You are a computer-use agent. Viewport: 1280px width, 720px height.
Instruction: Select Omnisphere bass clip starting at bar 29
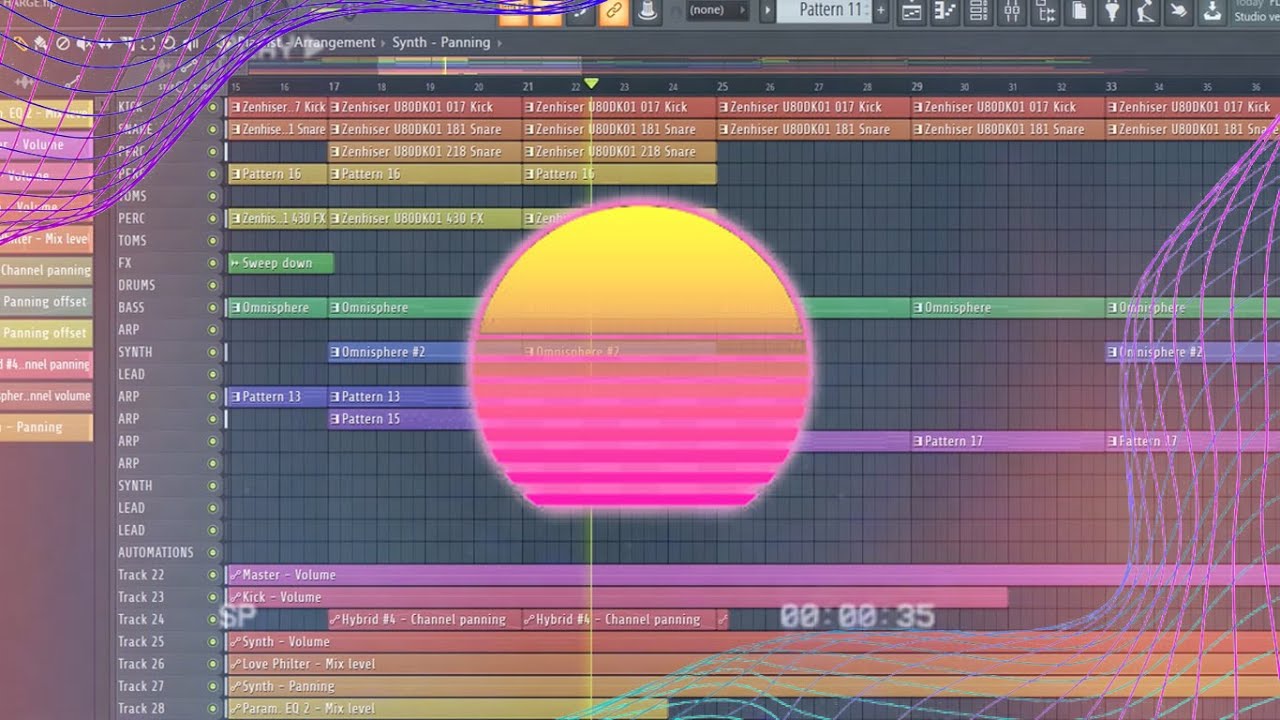(1007, 307)
